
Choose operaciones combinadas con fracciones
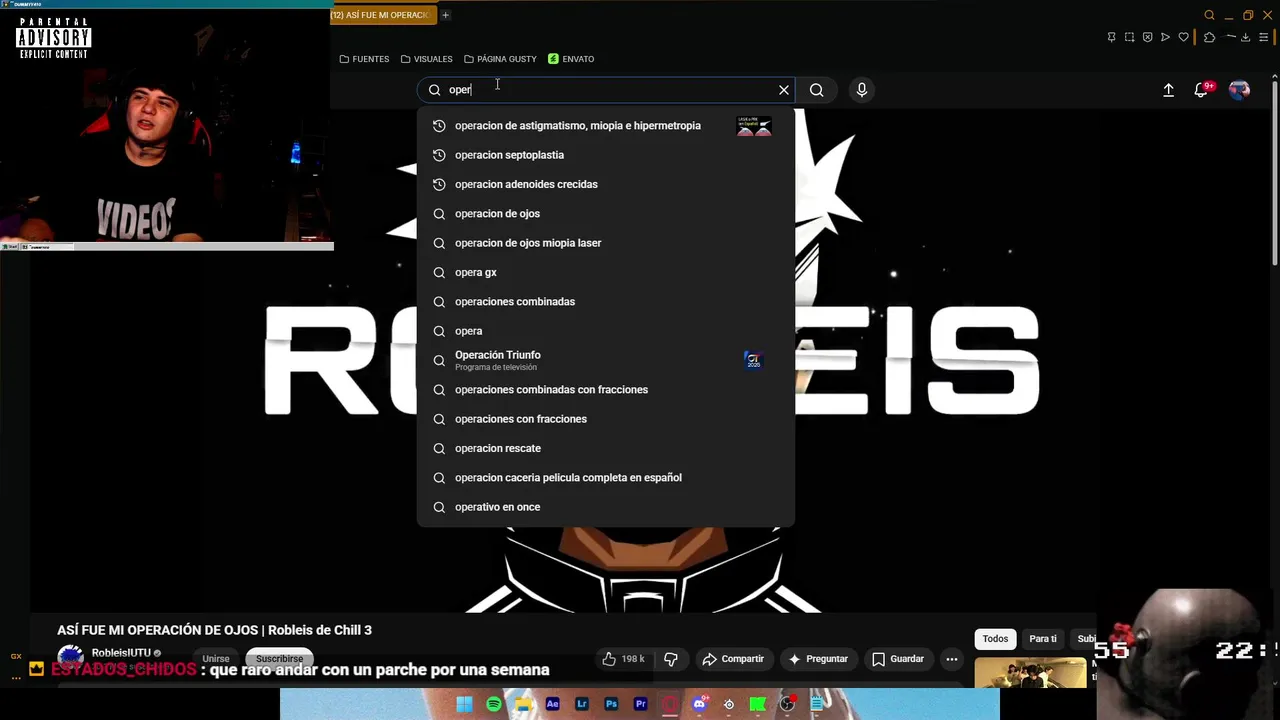pos(605,390)
